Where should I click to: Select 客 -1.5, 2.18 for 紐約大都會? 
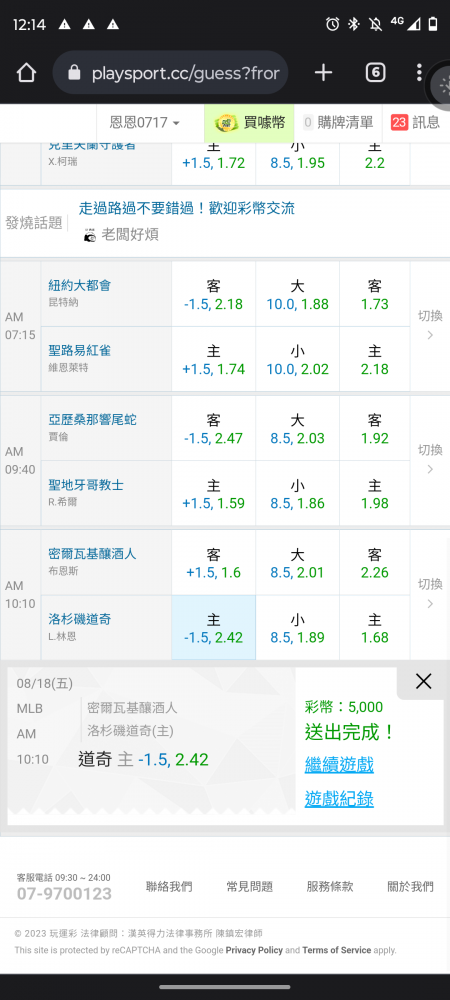click(214, 295)
